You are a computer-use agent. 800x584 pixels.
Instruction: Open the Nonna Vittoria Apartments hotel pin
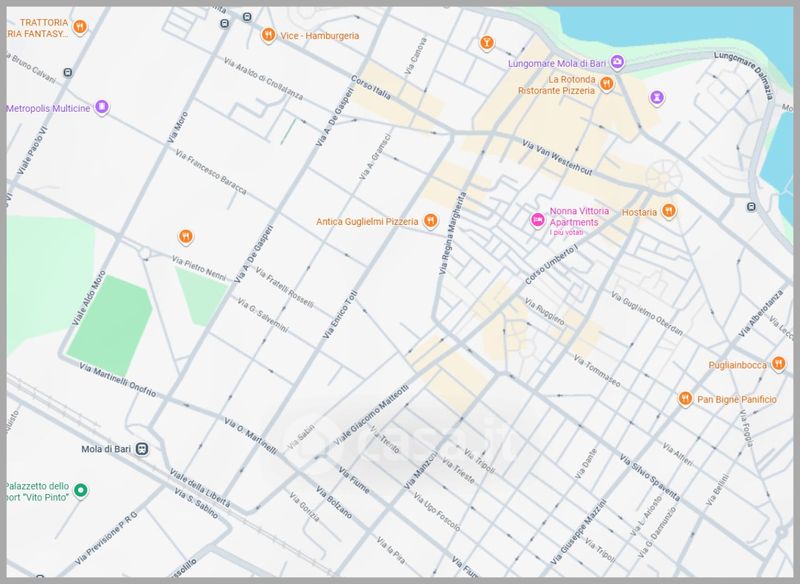537,219
